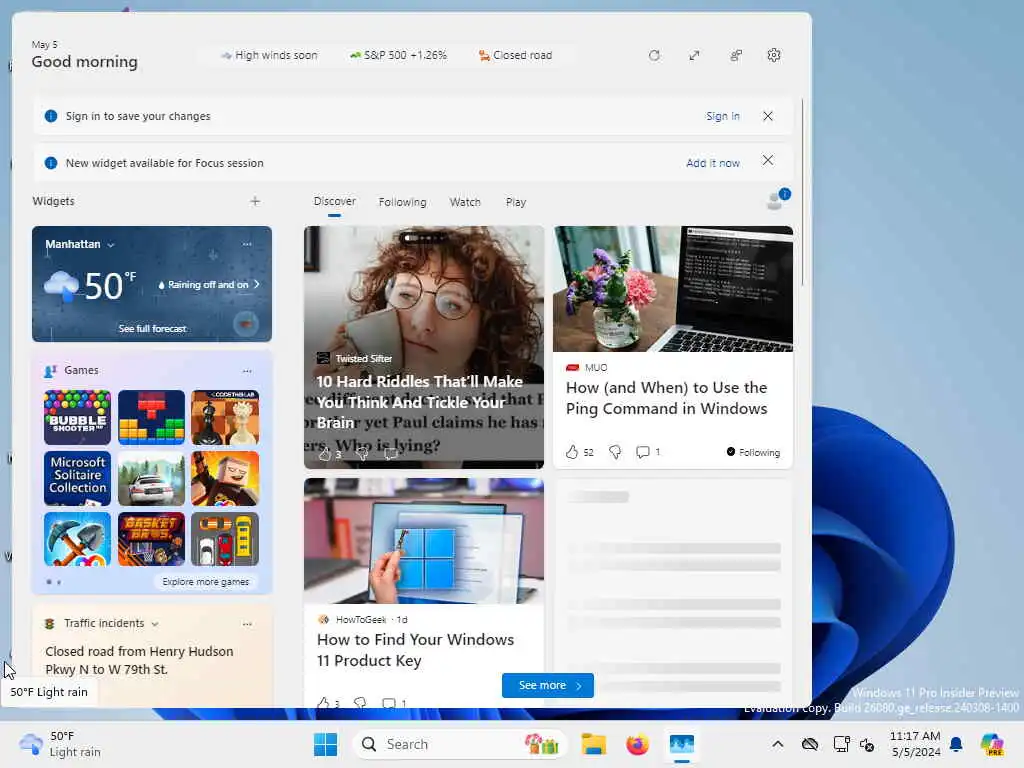The width and height of the screenshot is (1024, 768).
Task: Toggle Following status on MUO article
Action: coord(753,452)
